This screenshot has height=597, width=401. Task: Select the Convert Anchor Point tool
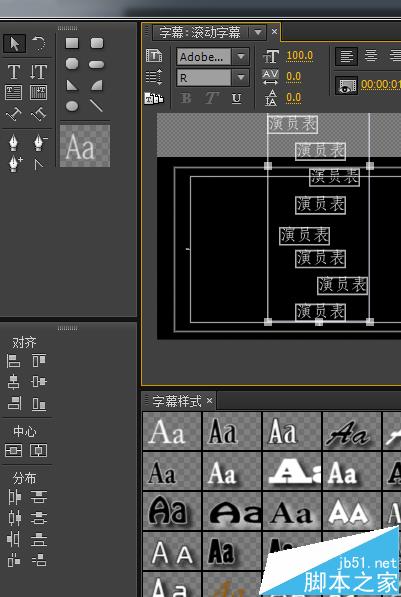pyautogui.click(x=39, y=164)
